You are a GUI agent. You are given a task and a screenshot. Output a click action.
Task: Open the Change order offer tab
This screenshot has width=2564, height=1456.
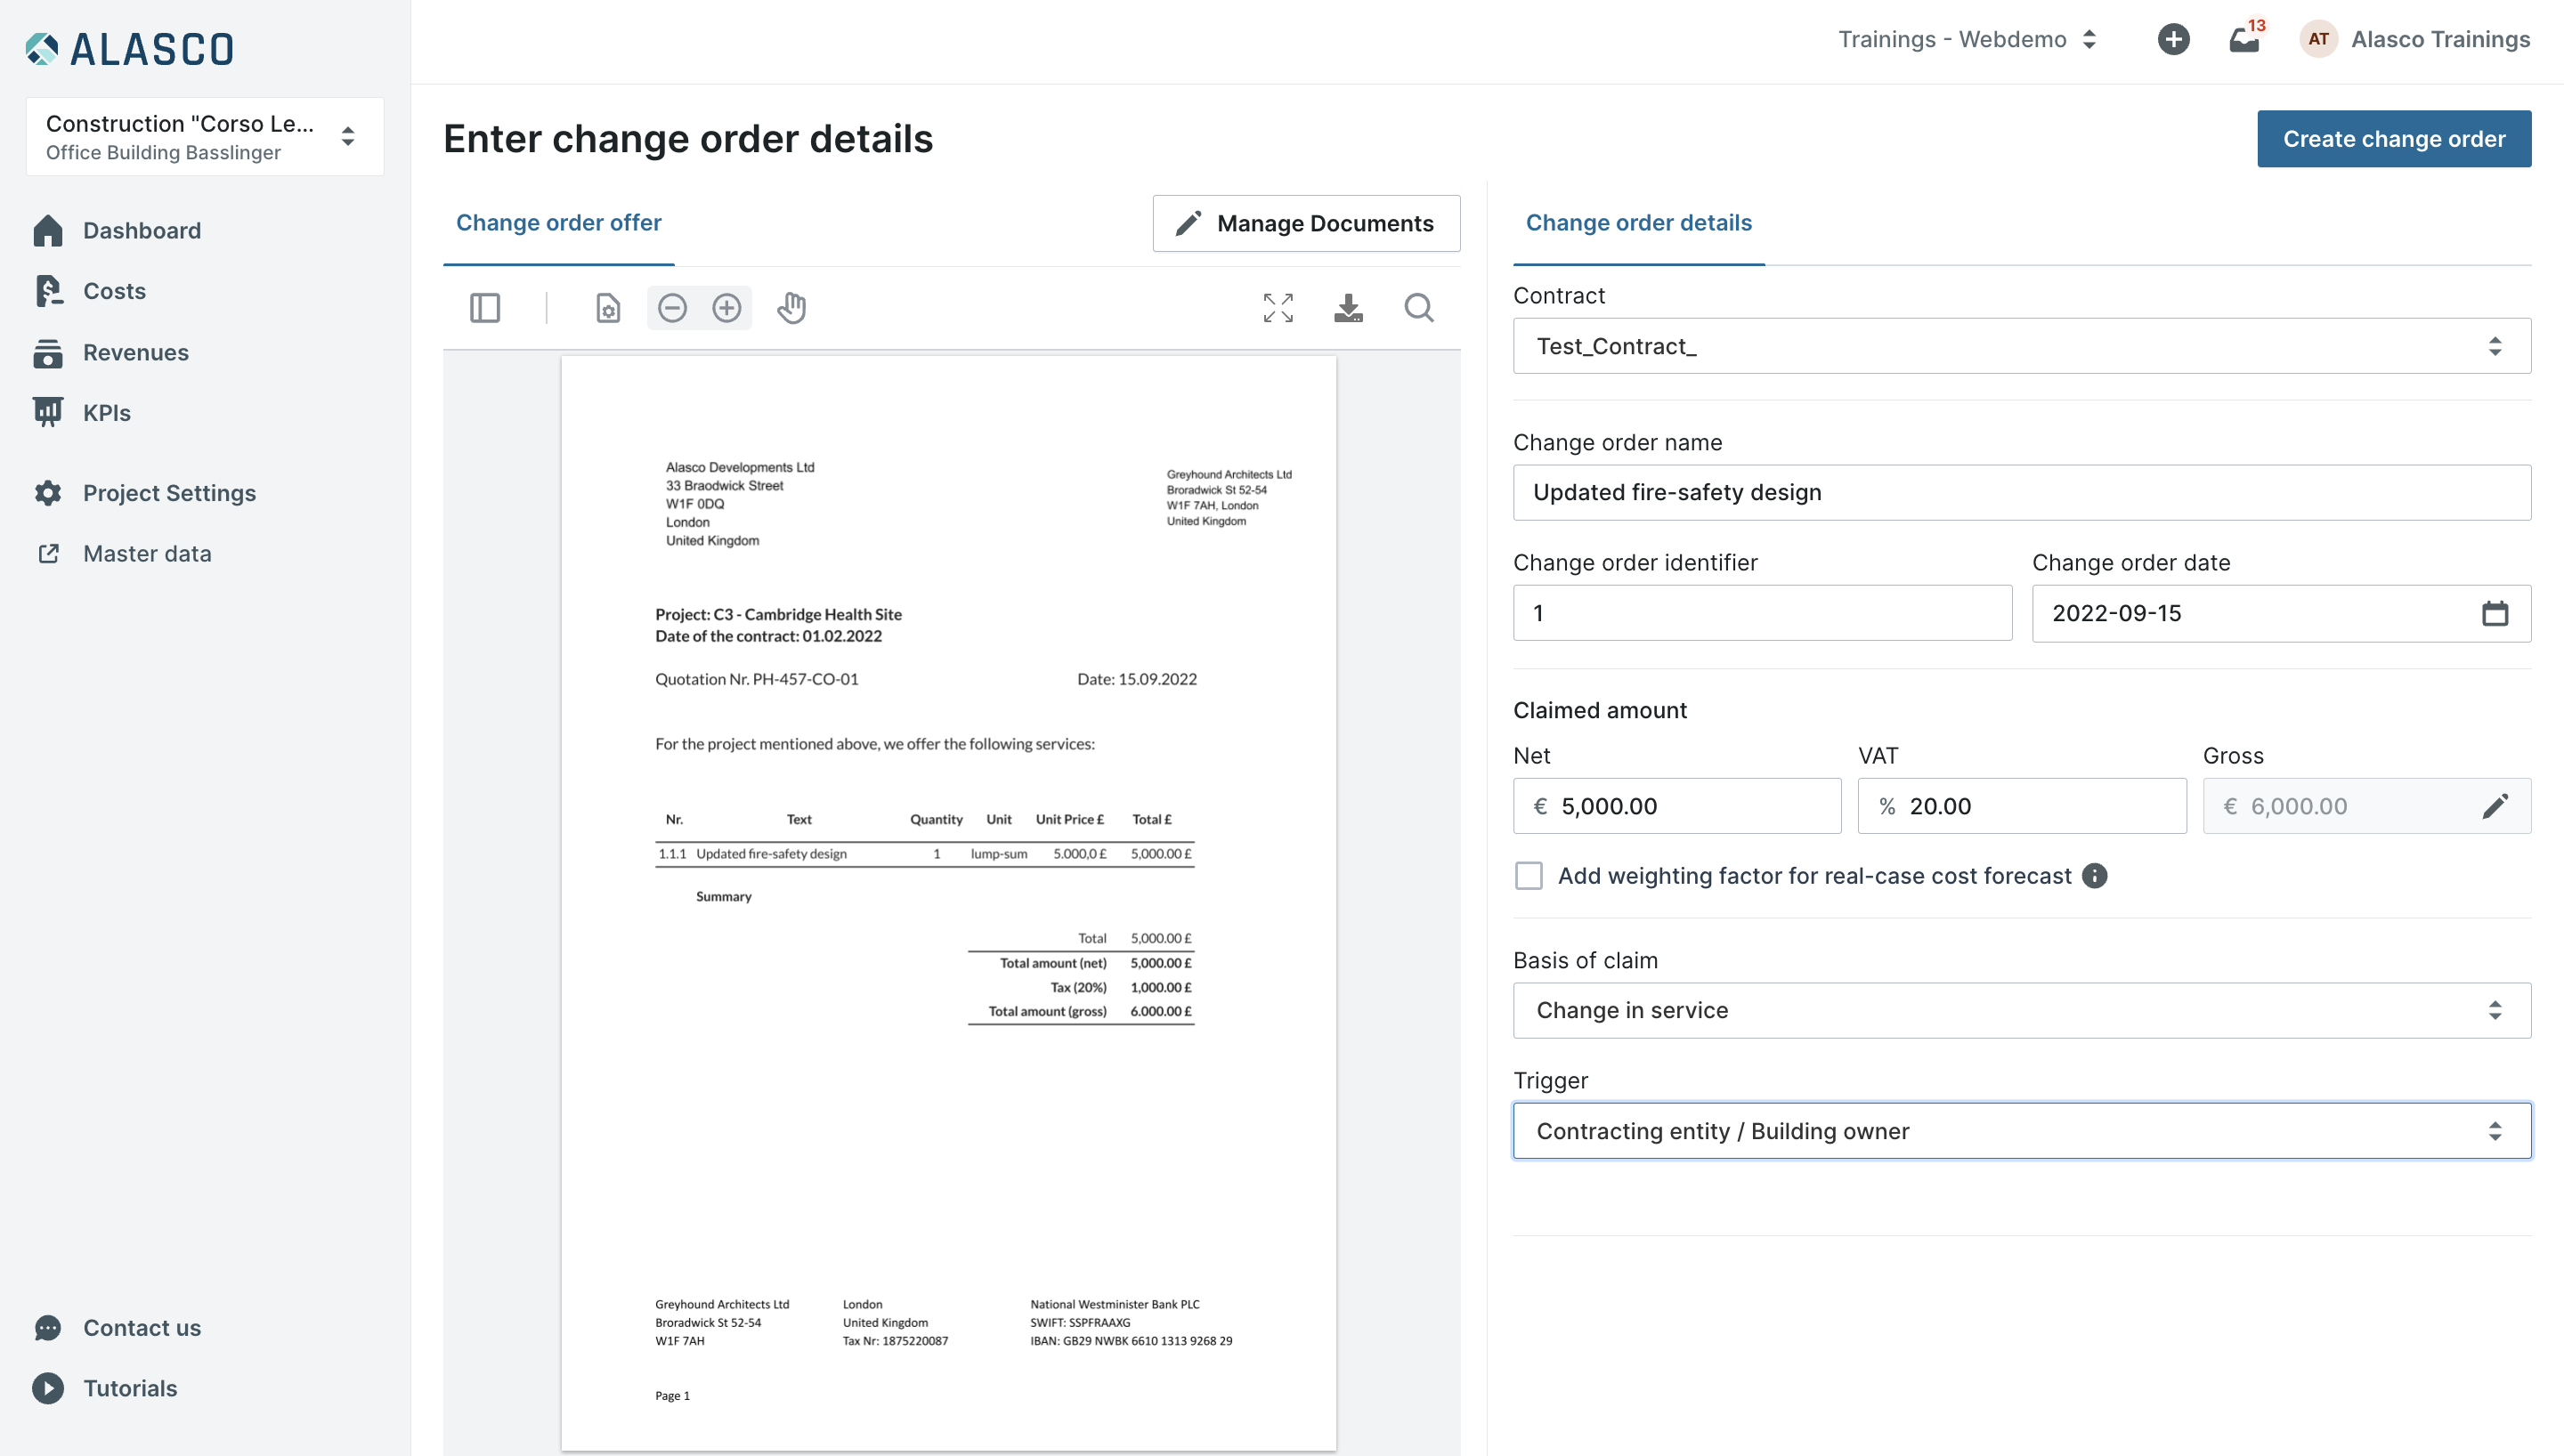(558, 223)
